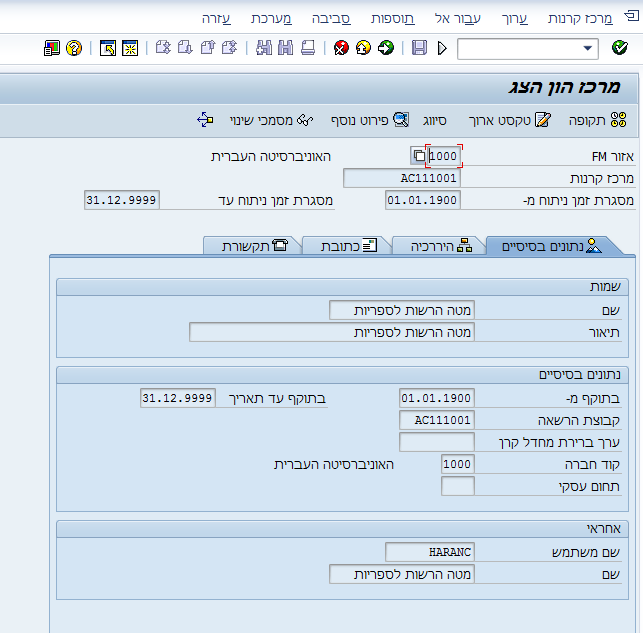Click the Generate Shortcut icon
Viewport: 643px width, 633px height.
tap(108, 48)
